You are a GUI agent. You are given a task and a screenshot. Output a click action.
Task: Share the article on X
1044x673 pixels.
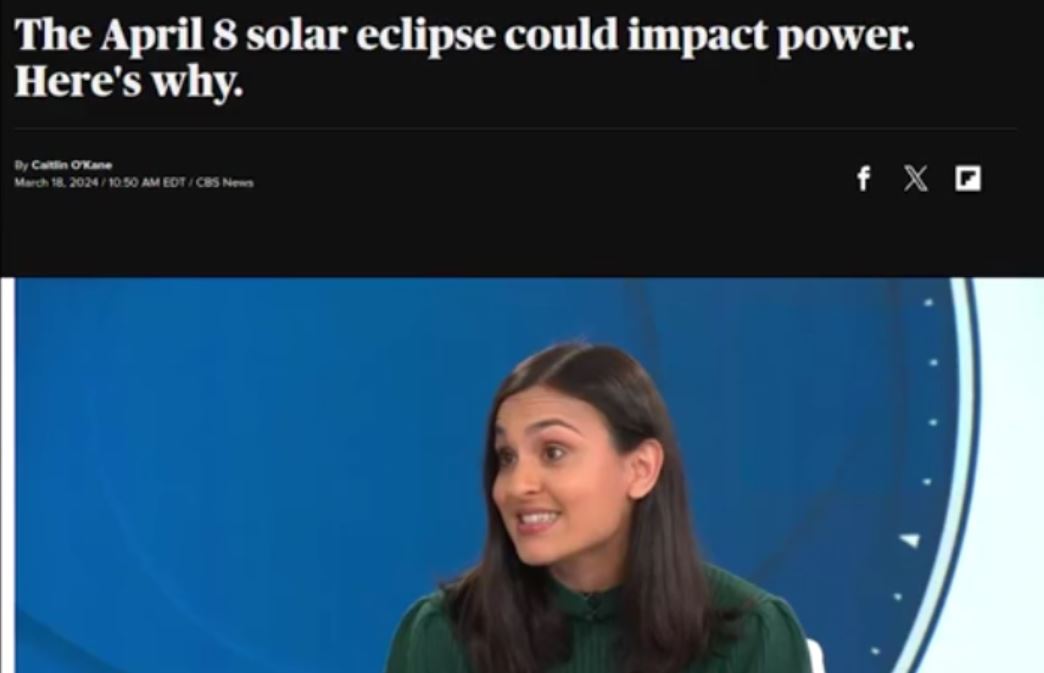(915, 178)
